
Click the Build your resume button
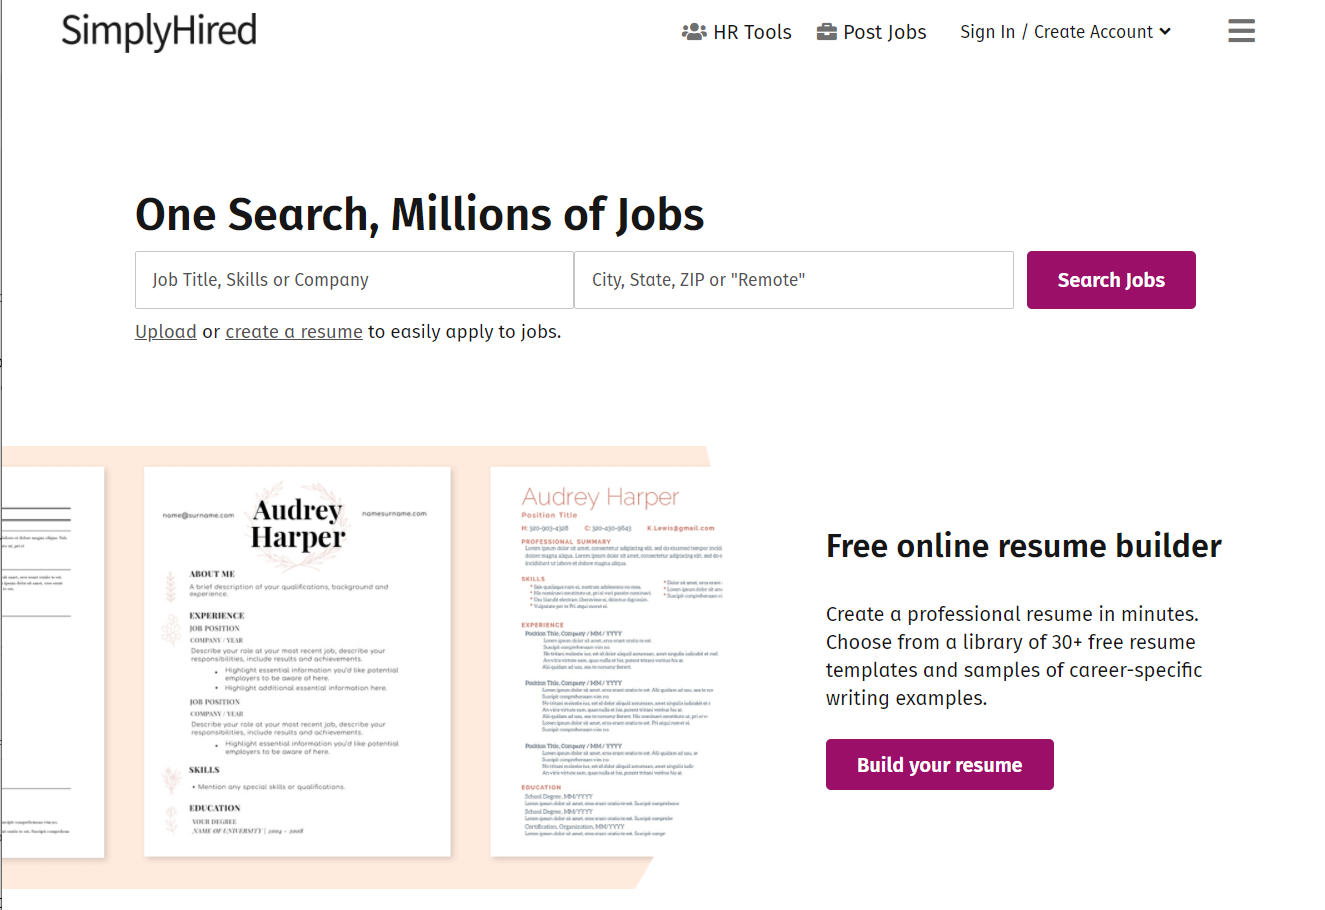[939, 764]
